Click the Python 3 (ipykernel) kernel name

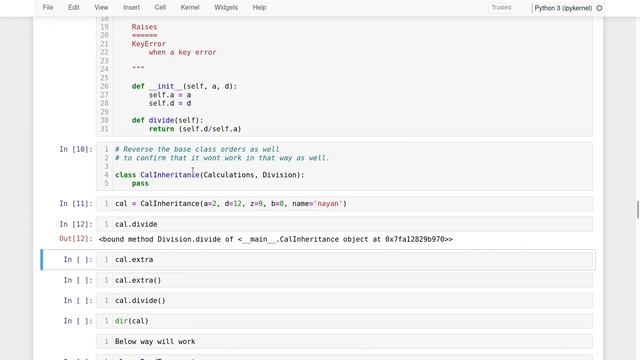[563, 8]
